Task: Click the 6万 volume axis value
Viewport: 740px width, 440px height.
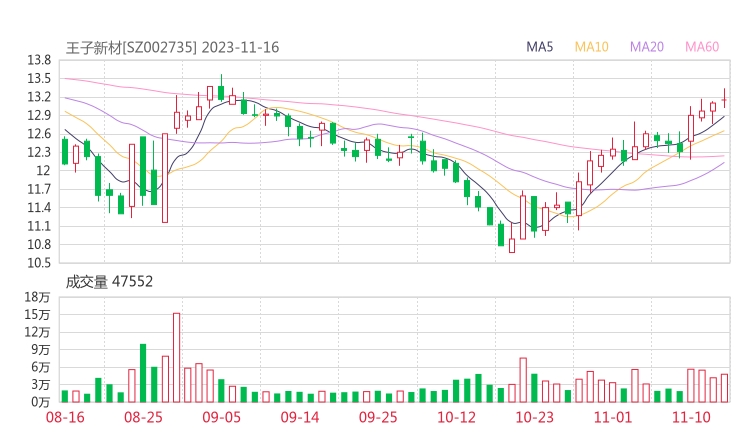Action: pos(41,367)
